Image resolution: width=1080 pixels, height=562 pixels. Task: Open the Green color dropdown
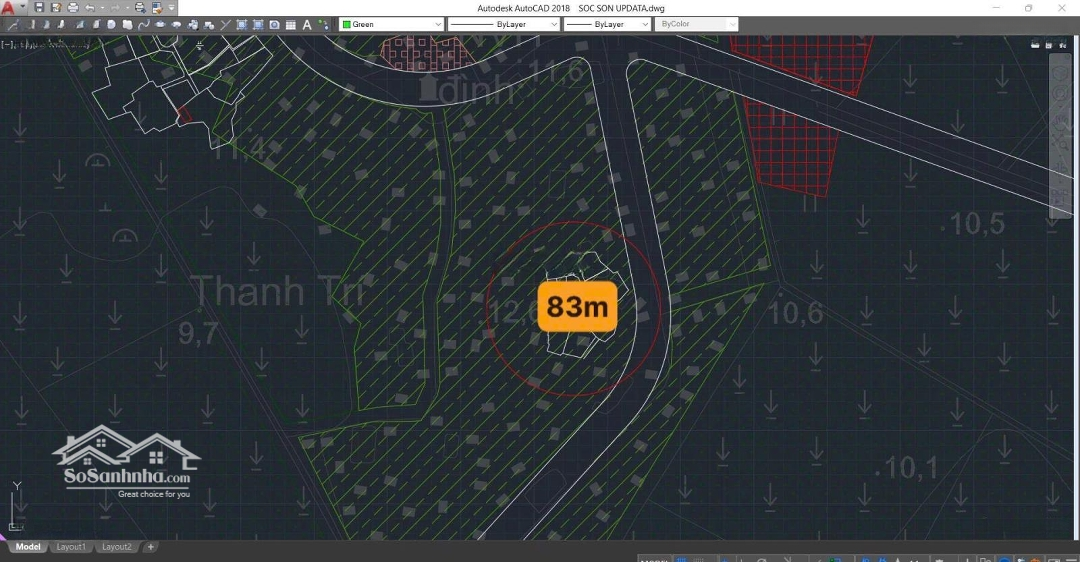point(392,24)
